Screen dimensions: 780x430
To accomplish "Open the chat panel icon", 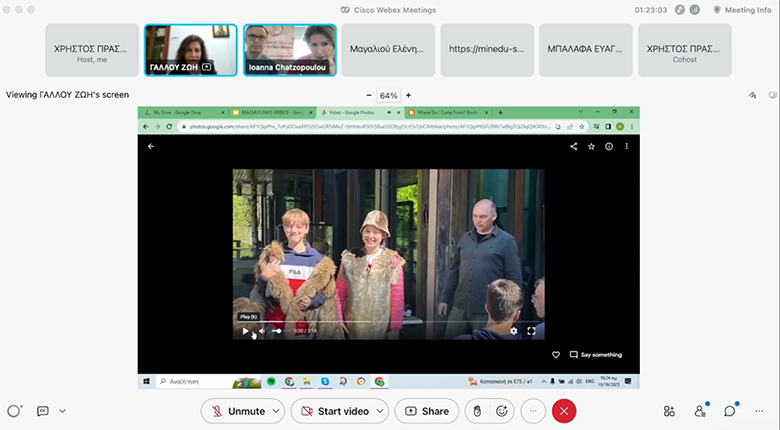I will click(730, 411).
